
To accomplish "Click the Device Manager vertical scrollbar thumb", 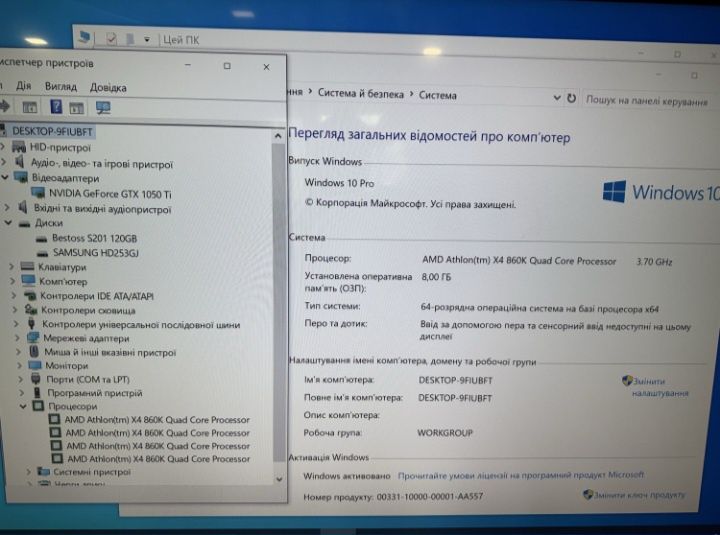I will pos(278,303).
